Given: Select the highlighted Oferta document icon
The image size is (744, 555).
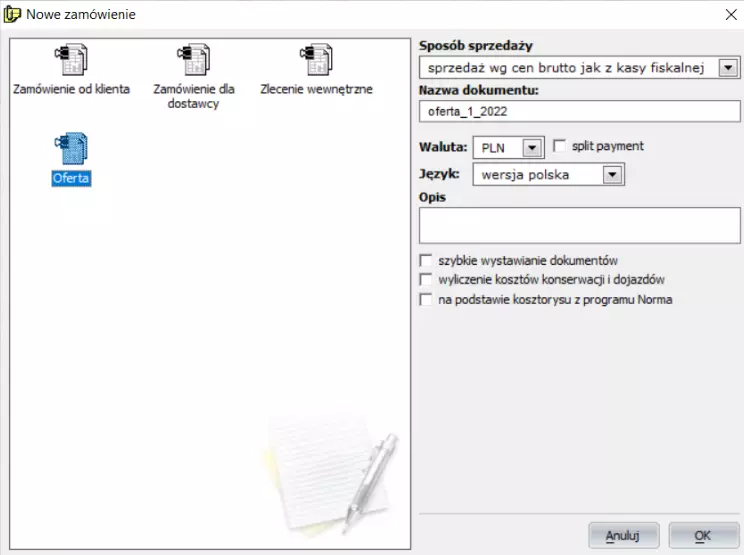Looking at the screenshot, I should 71,148.
